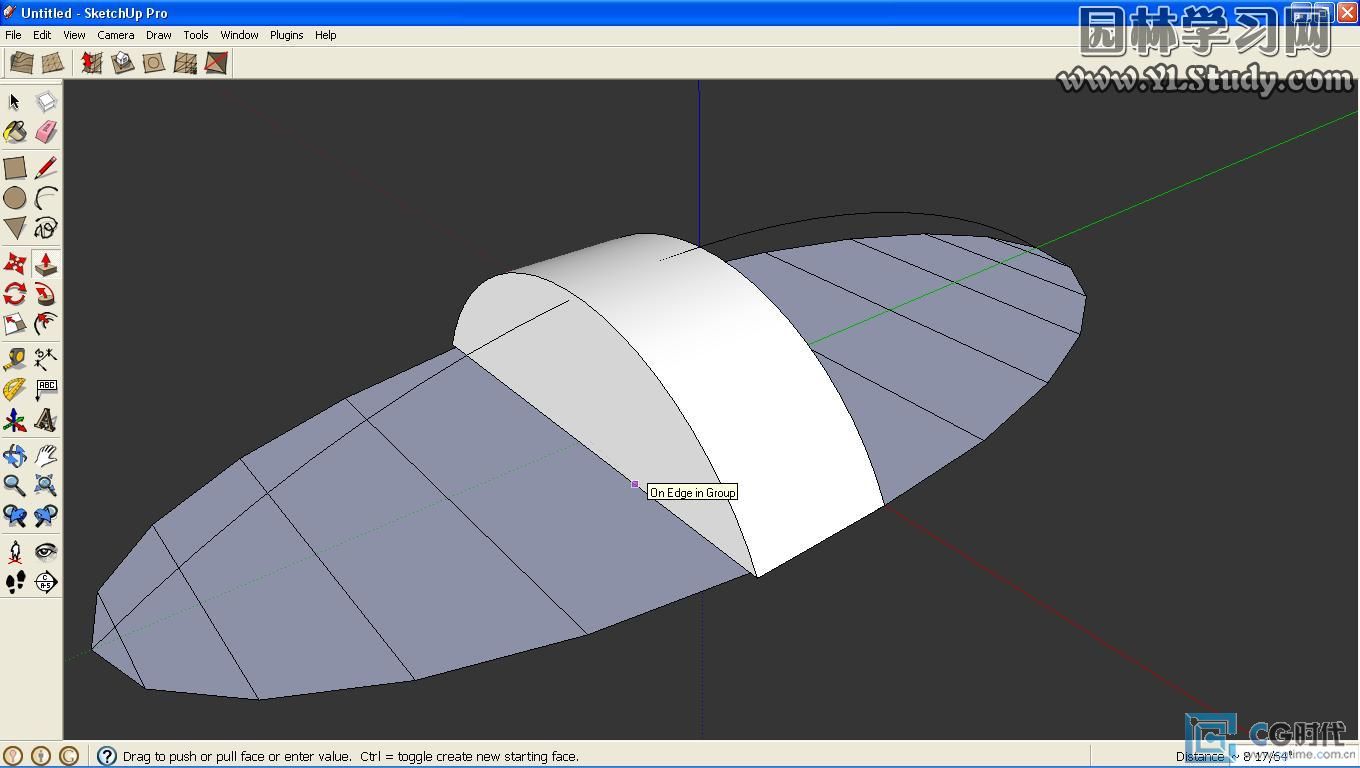Select the Offset tool

coord(46,324)
